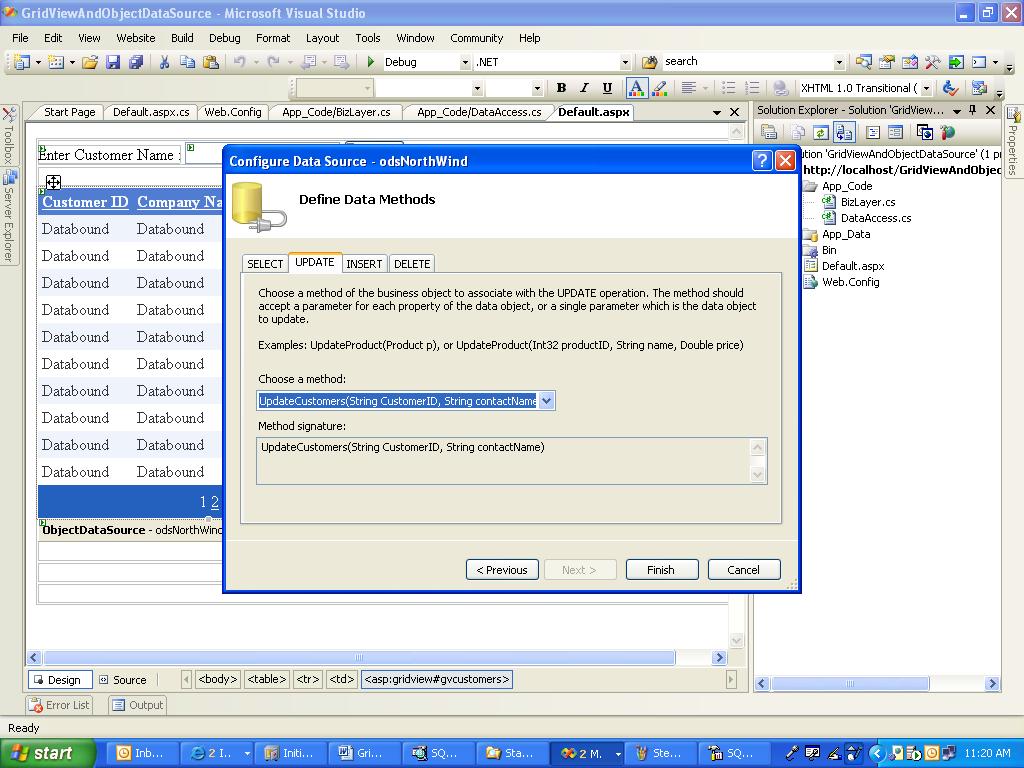The width and height of the screenshot is (1024, 768).
Task: Open the Toolbox side panel
Action: pos(8,134)
